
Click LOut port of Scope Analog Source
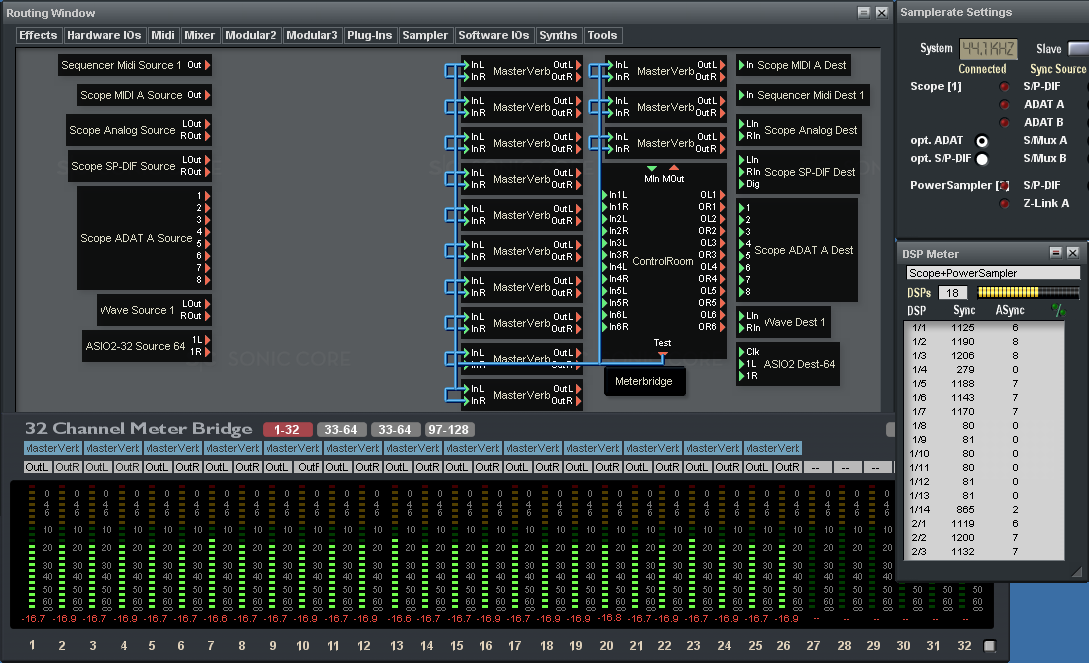pos(207,124)
